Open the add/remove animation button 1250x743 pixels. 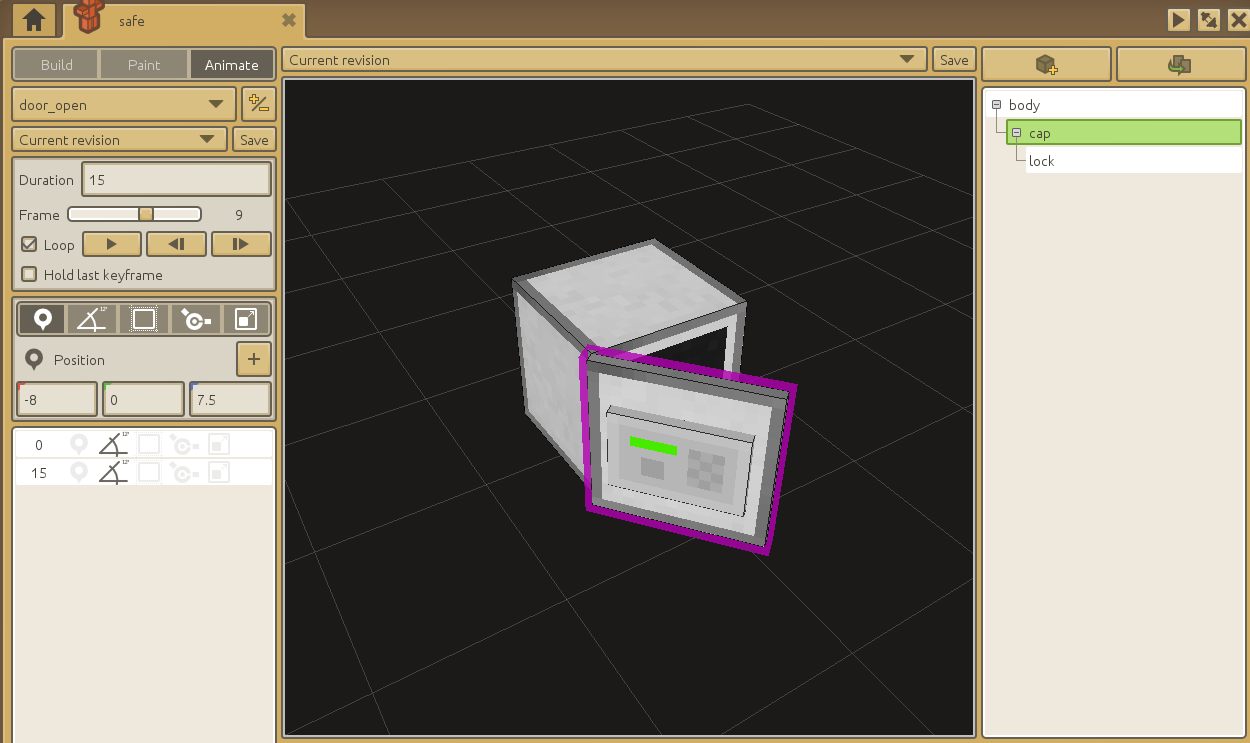(x=258, y=104)
